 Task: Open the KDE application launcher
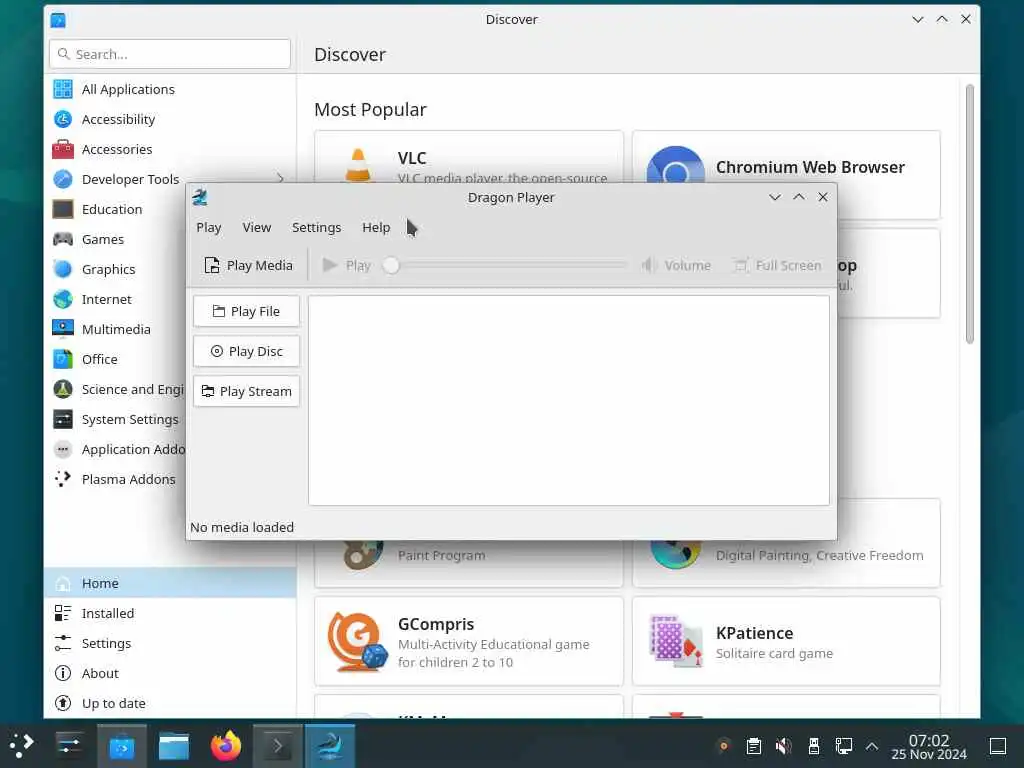(22, 745)
